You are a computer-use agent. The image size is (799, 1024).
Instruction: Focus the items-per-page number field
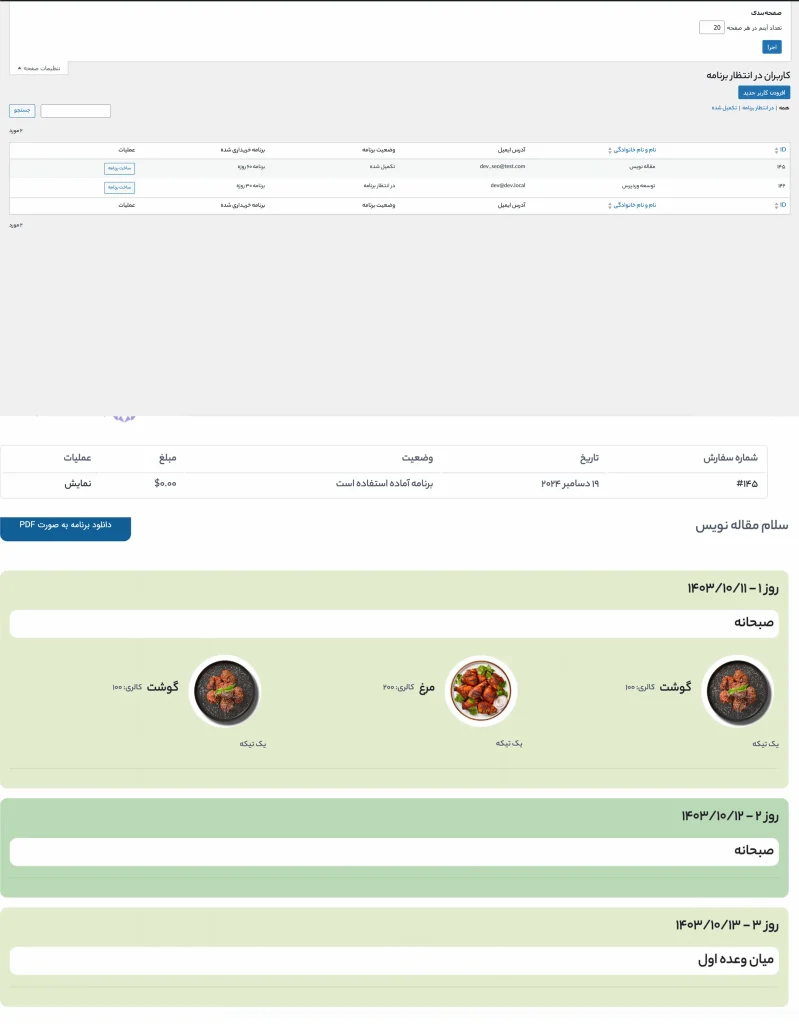click(711, 27)
